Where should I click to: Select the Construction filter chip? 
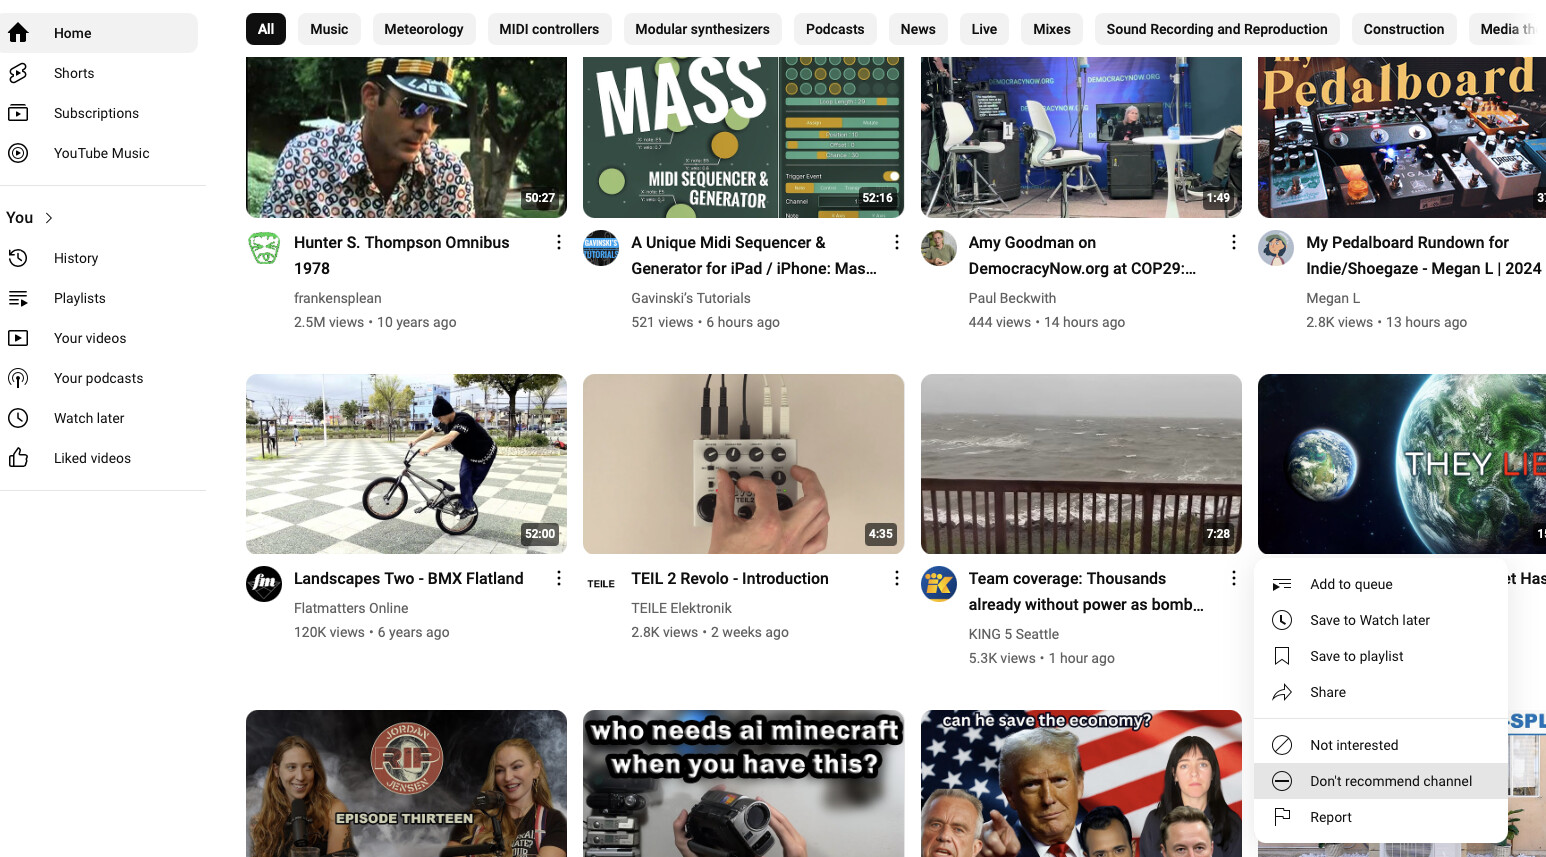point(1404,29)
